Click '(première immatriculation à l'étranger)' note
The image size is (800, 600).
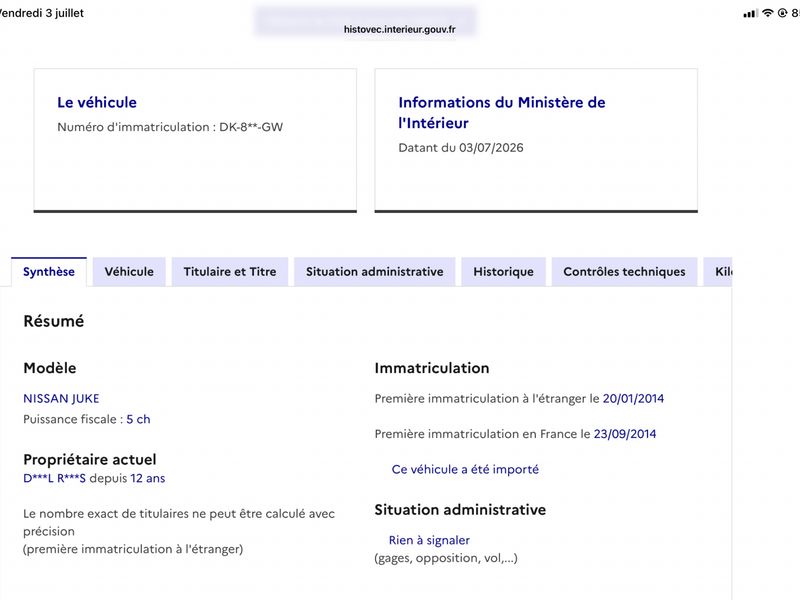tap(133, 549)
